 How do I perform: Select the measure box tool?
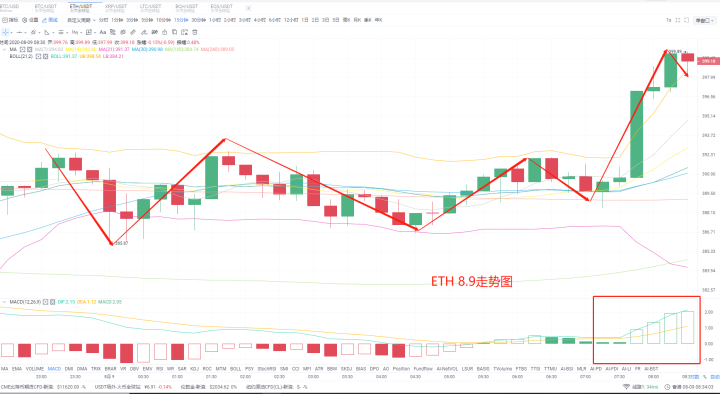point(89,32)
